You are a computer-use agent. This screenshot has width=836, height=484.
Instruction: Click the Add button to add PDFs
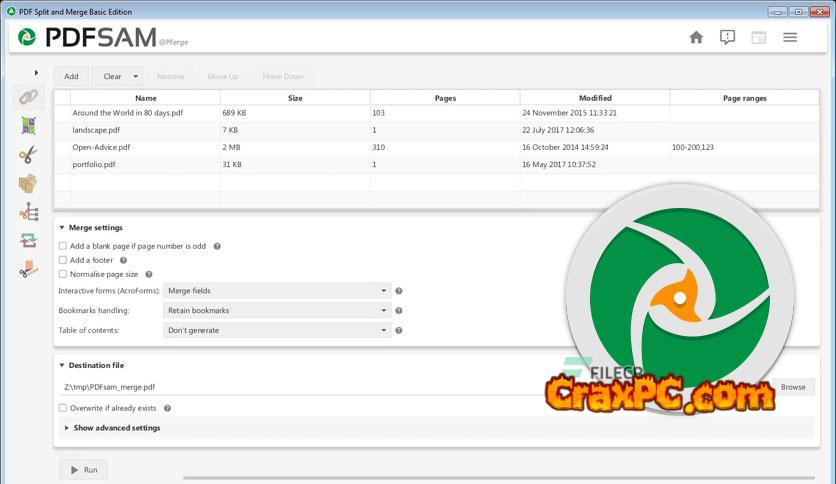tap(71, 76)
